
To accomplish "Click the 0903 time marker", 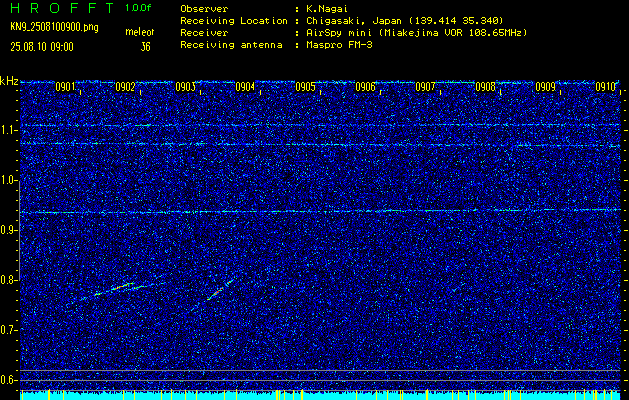I will click(185, 87).
